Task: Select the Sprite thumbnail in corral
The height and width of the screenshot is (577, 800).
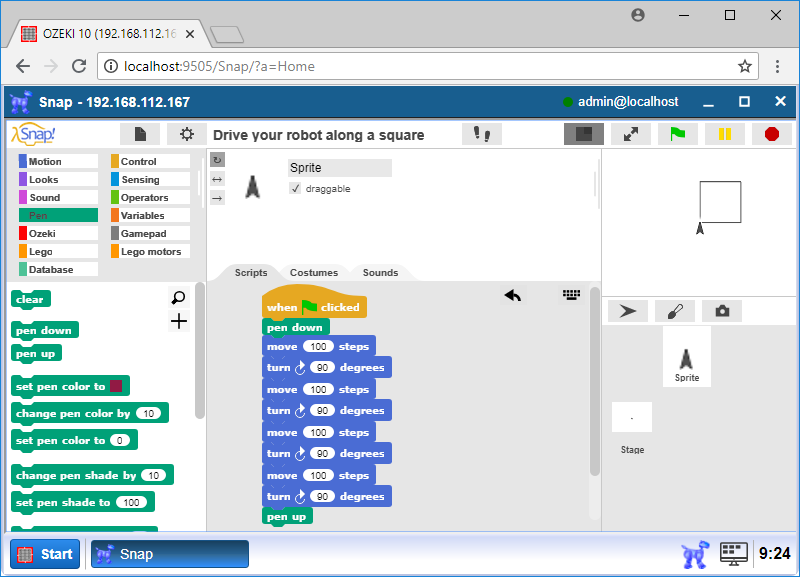Action: click(687, 357)
